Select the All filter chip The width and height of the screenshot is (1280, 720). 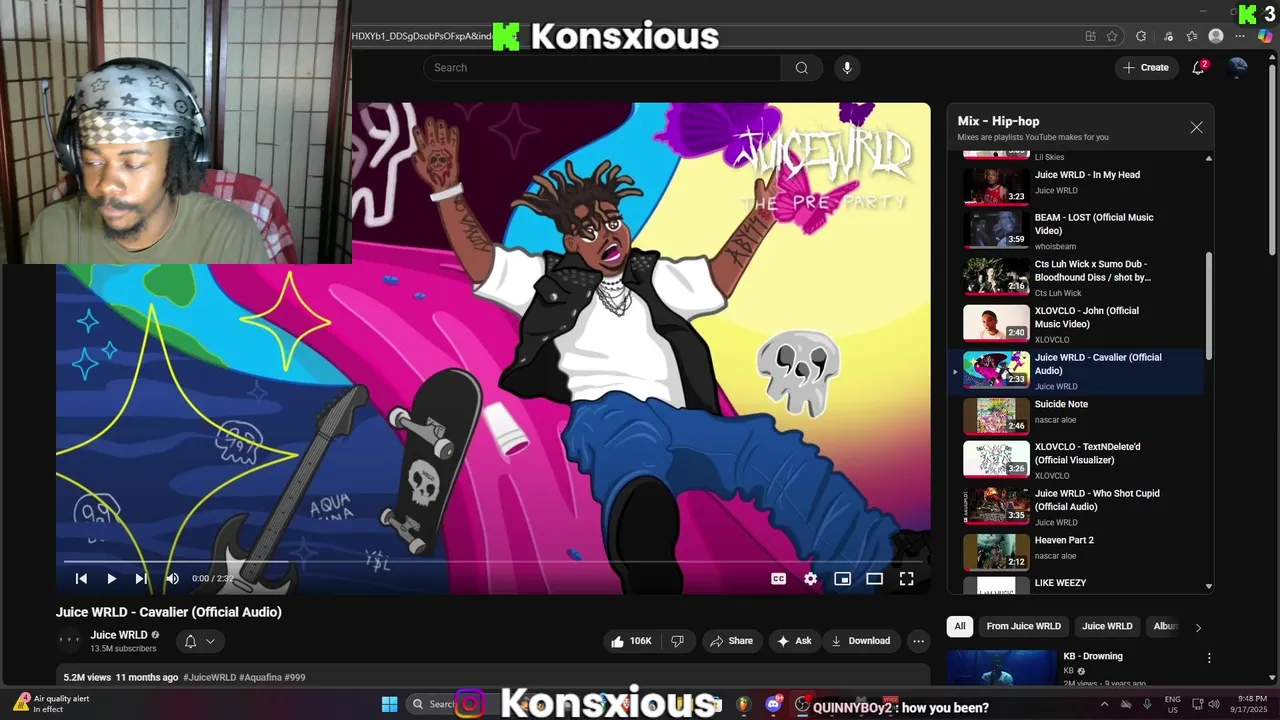[959, 626]
